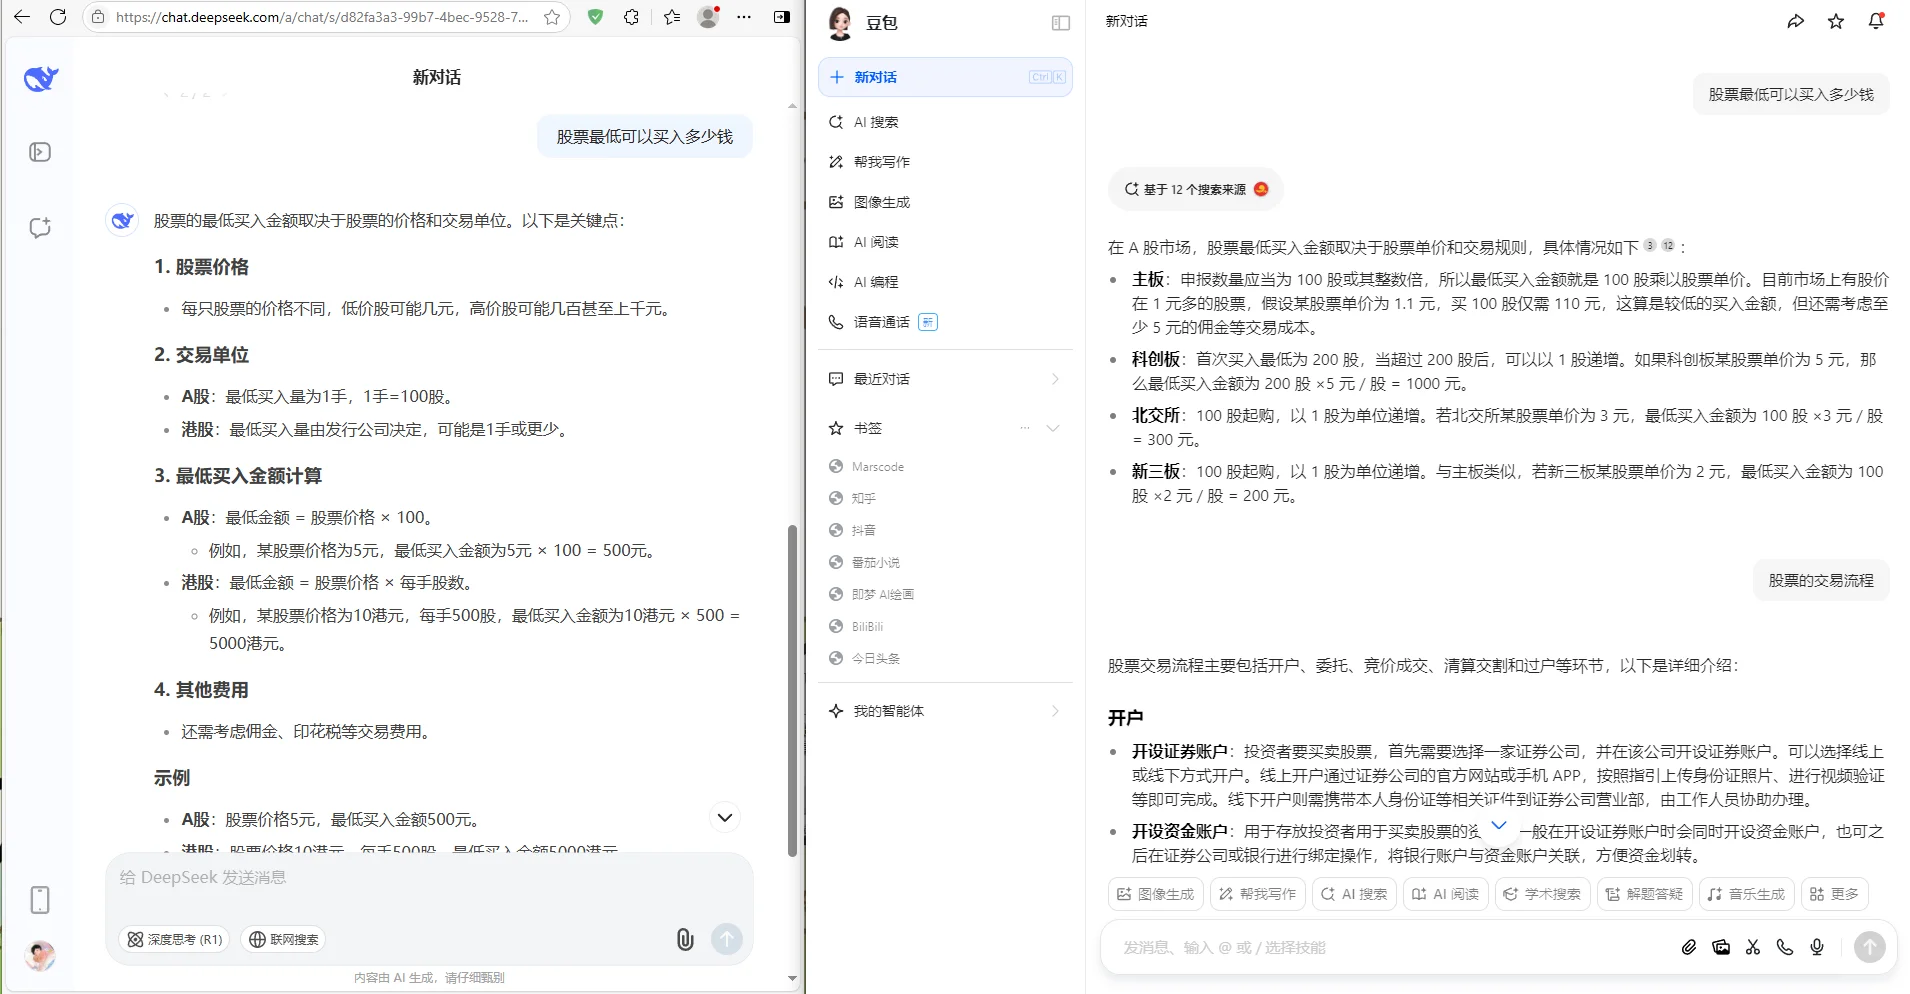Image resolution: width=1910 pixels, height=994 pixels.
Task: Open 解题答疑 from the skill bar
Action: tap(1644, 894)
